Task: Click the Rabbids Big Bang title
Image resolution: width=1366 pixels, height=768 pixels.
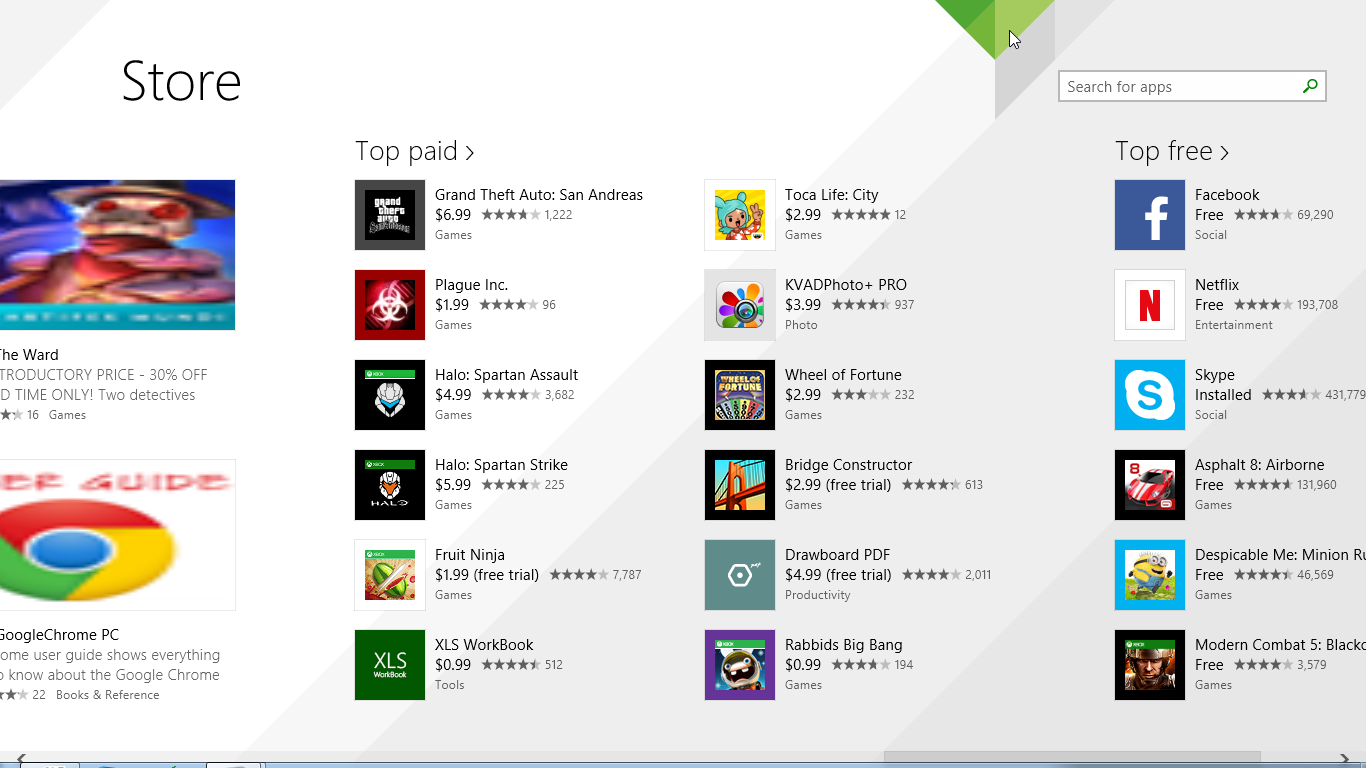Action: coord(844,645)
